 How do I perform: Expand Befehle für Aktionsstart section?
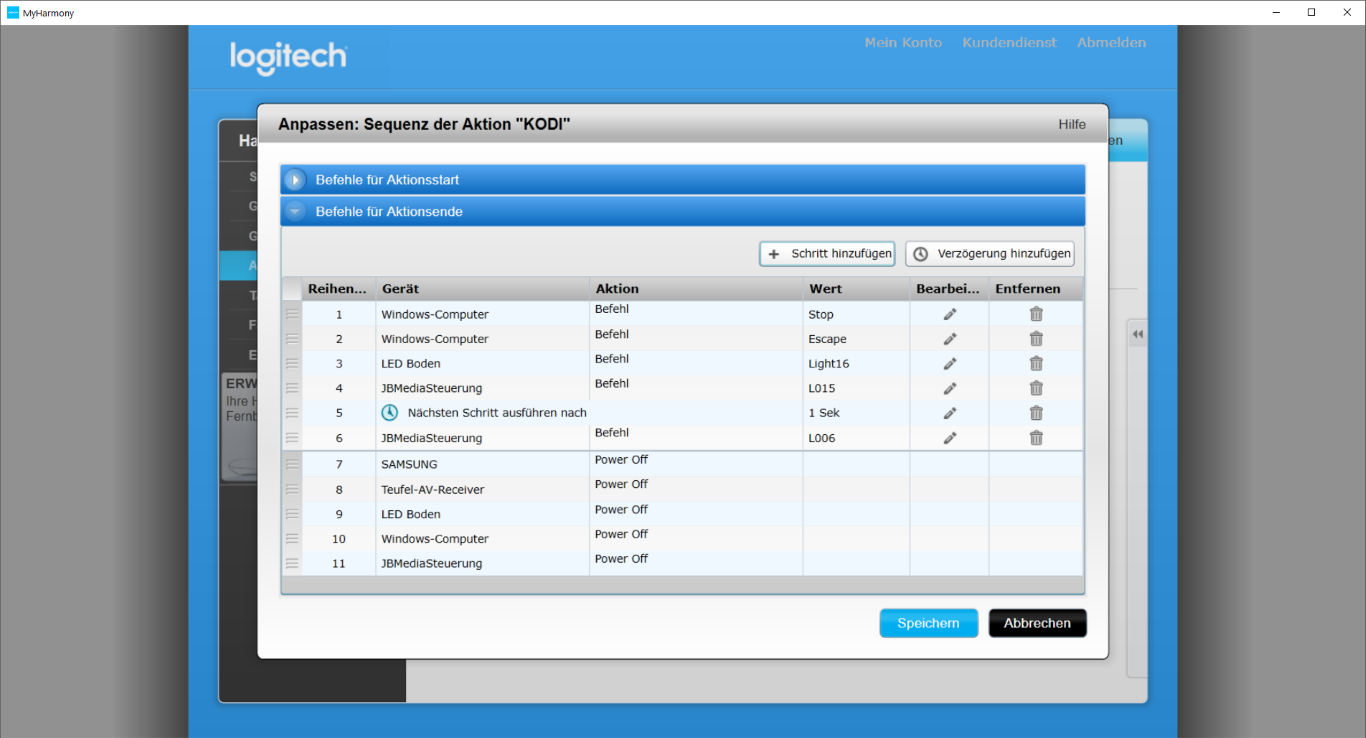point(295,180)
